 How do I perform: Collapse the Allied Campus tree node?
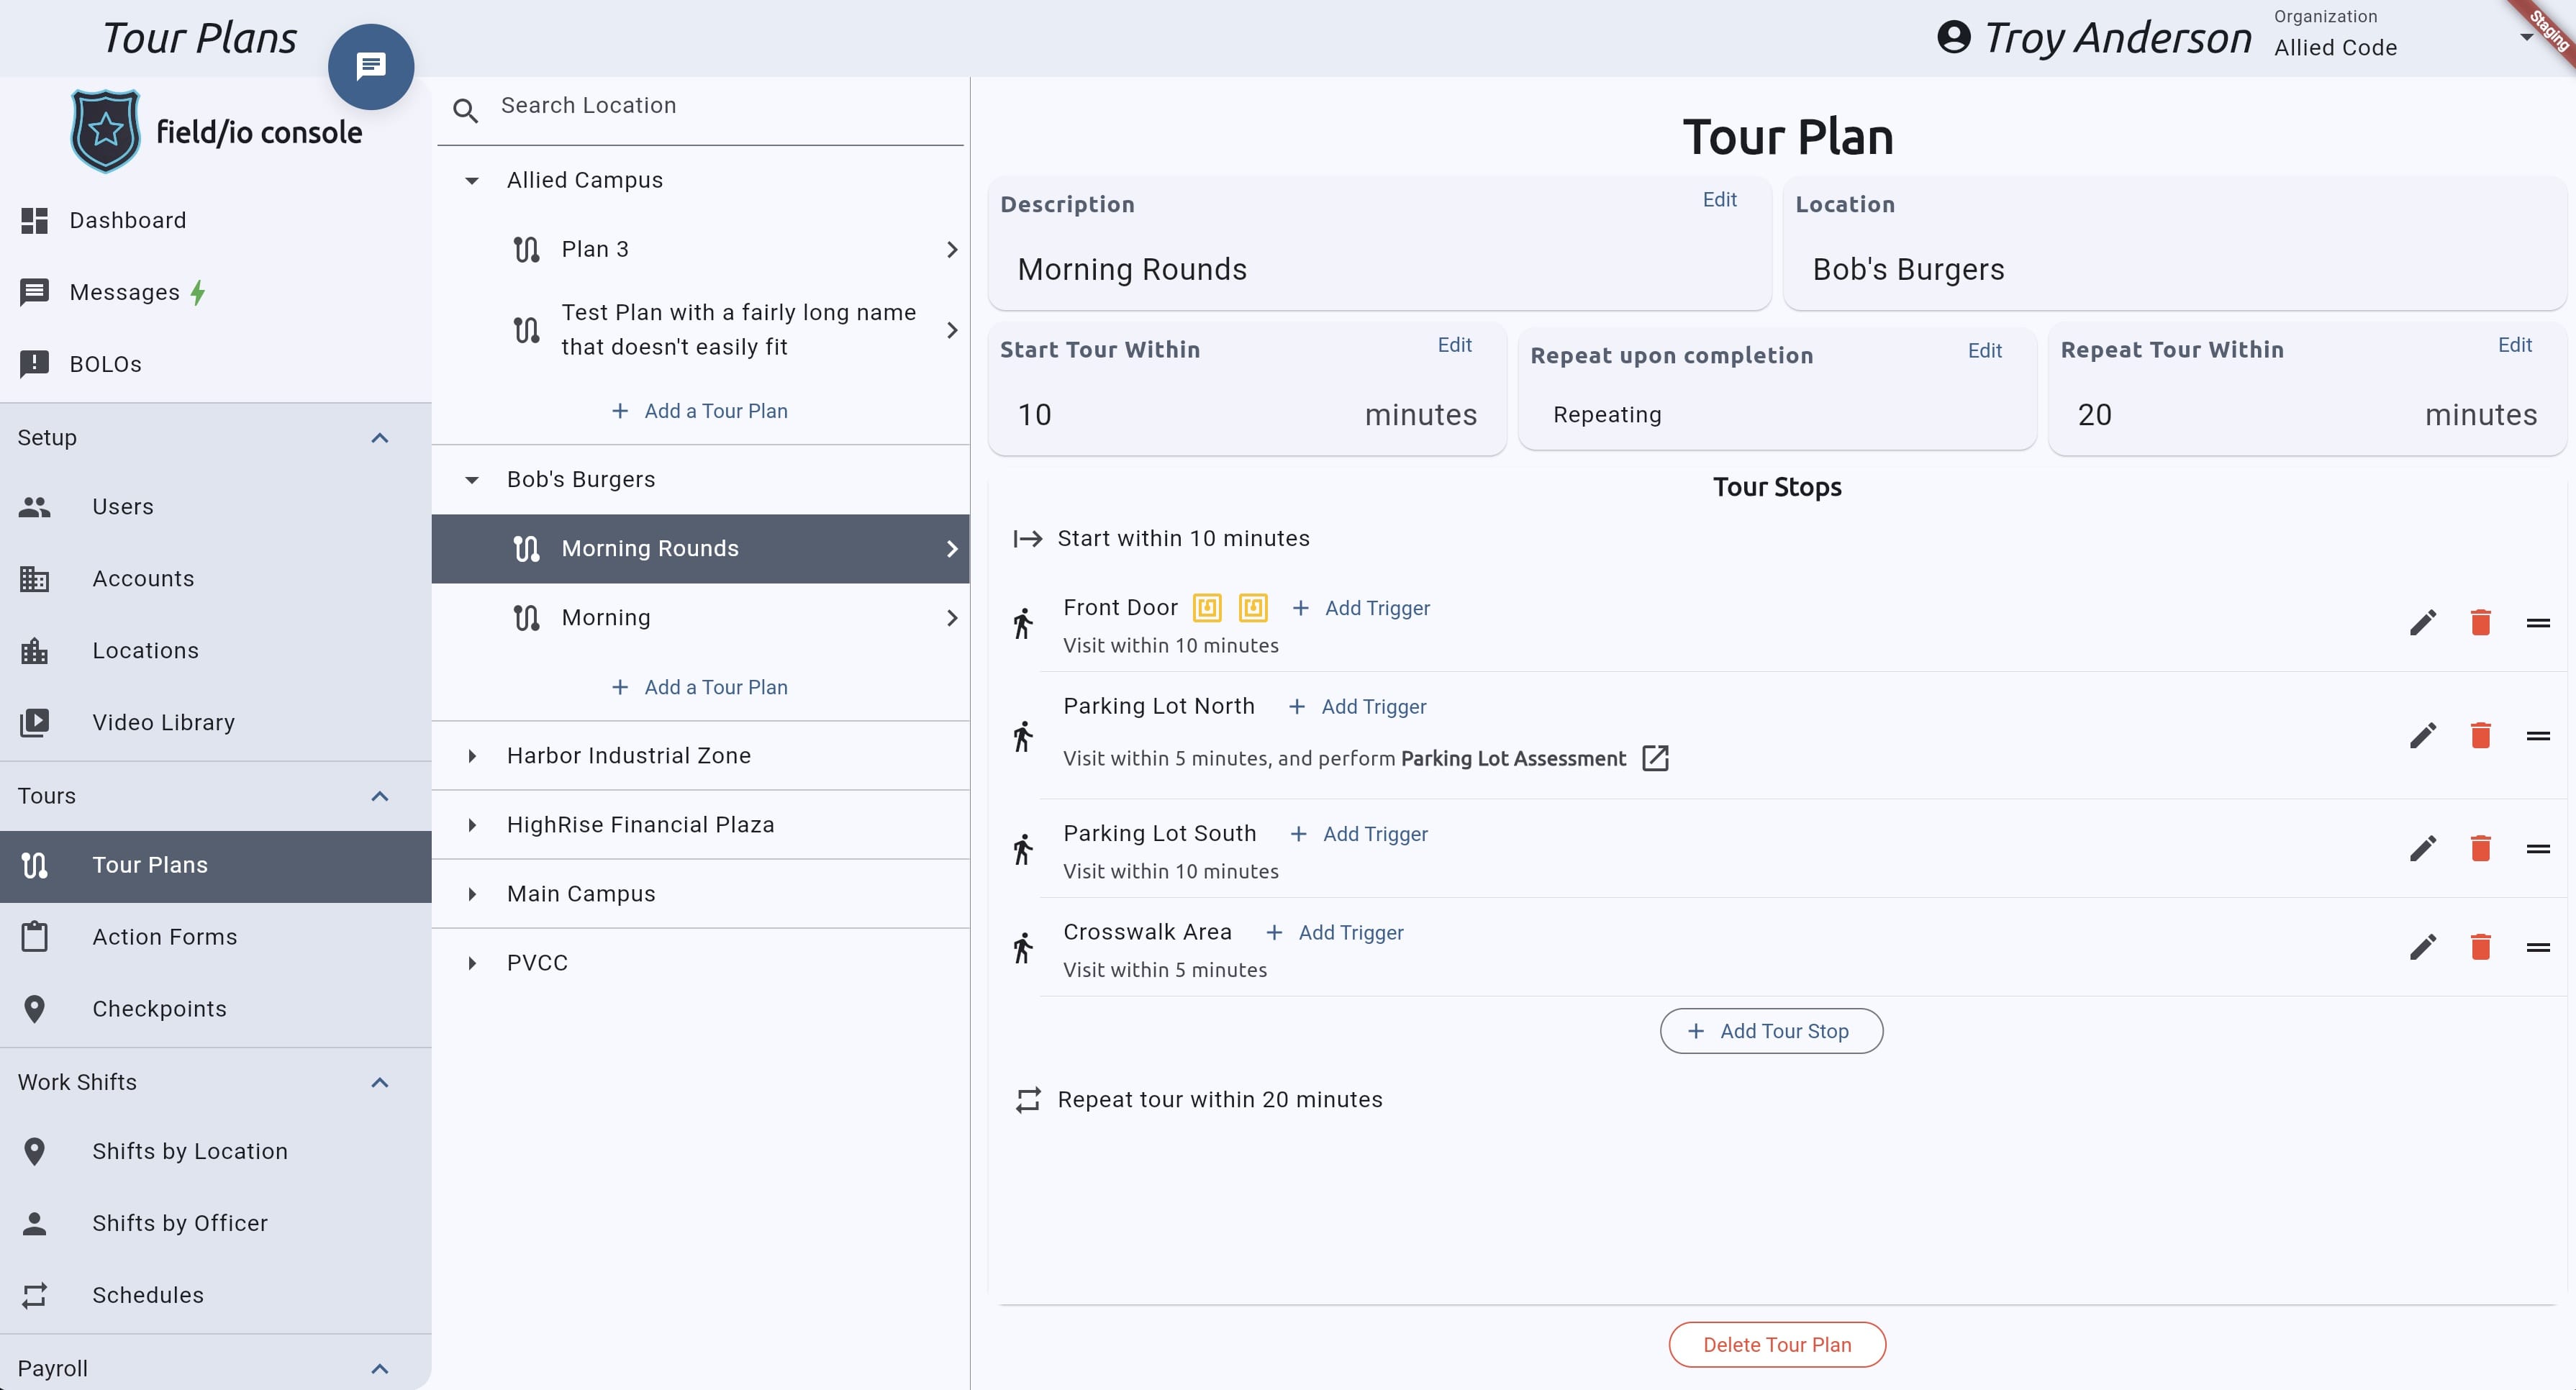472,181
